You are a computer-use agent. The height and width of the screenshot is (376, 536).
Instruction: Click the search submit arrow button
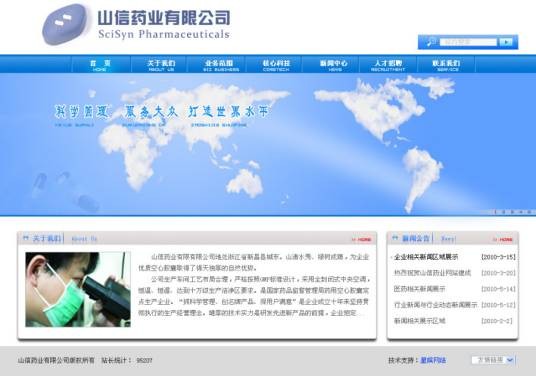coord(506,42)
